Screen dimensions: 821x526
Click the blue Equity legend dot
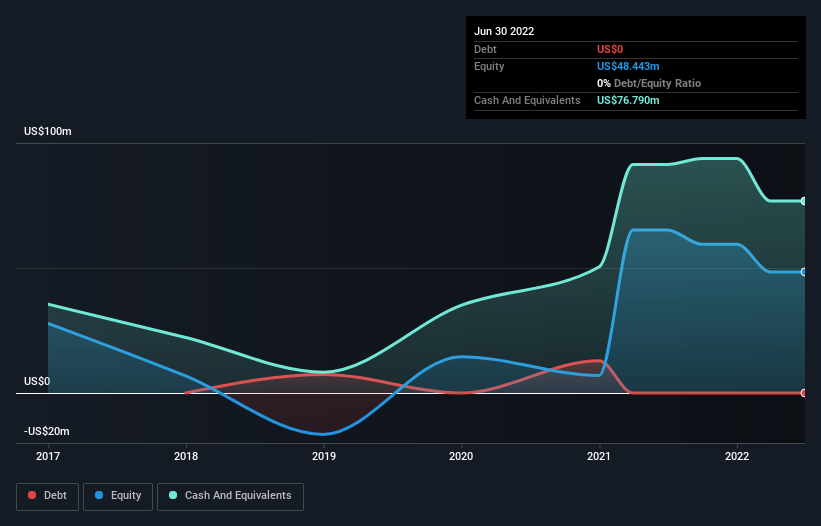pos(99,495)
